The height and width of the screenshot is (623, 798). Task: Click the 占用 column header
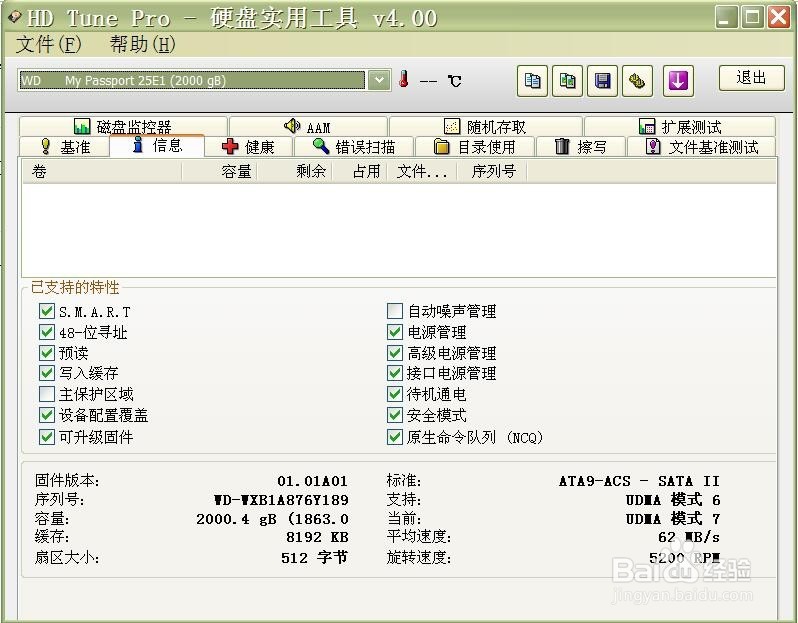(360, 172)
